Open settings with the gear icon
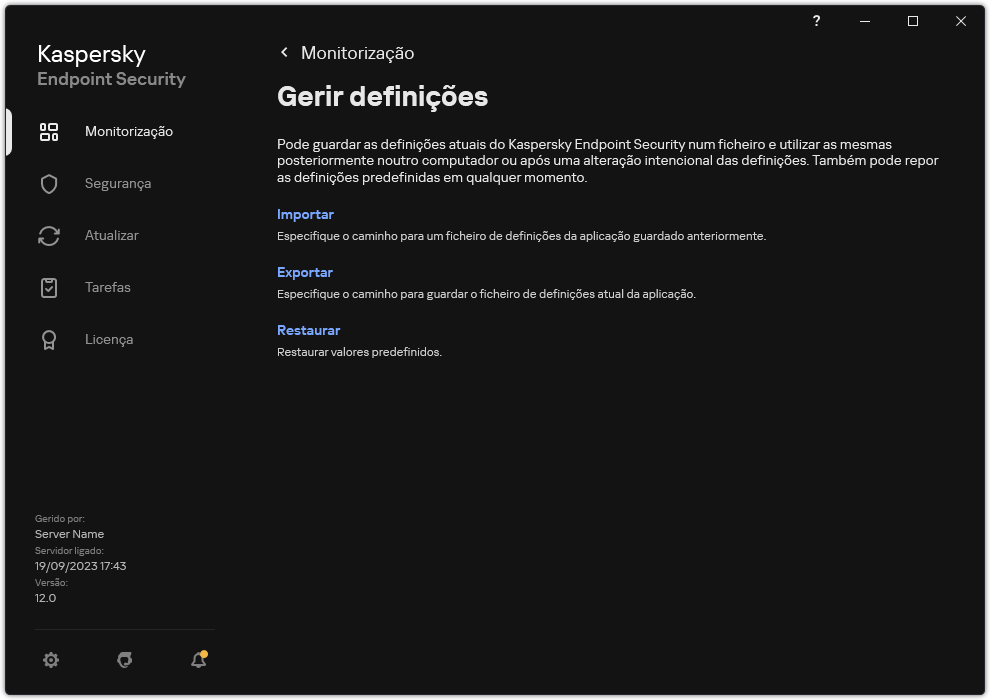 51,660
